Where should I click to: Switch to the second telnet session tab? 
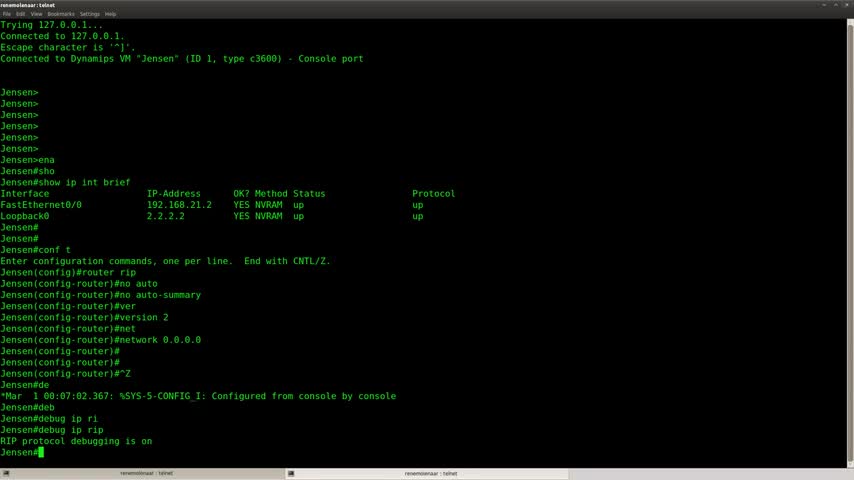point(427,473)
